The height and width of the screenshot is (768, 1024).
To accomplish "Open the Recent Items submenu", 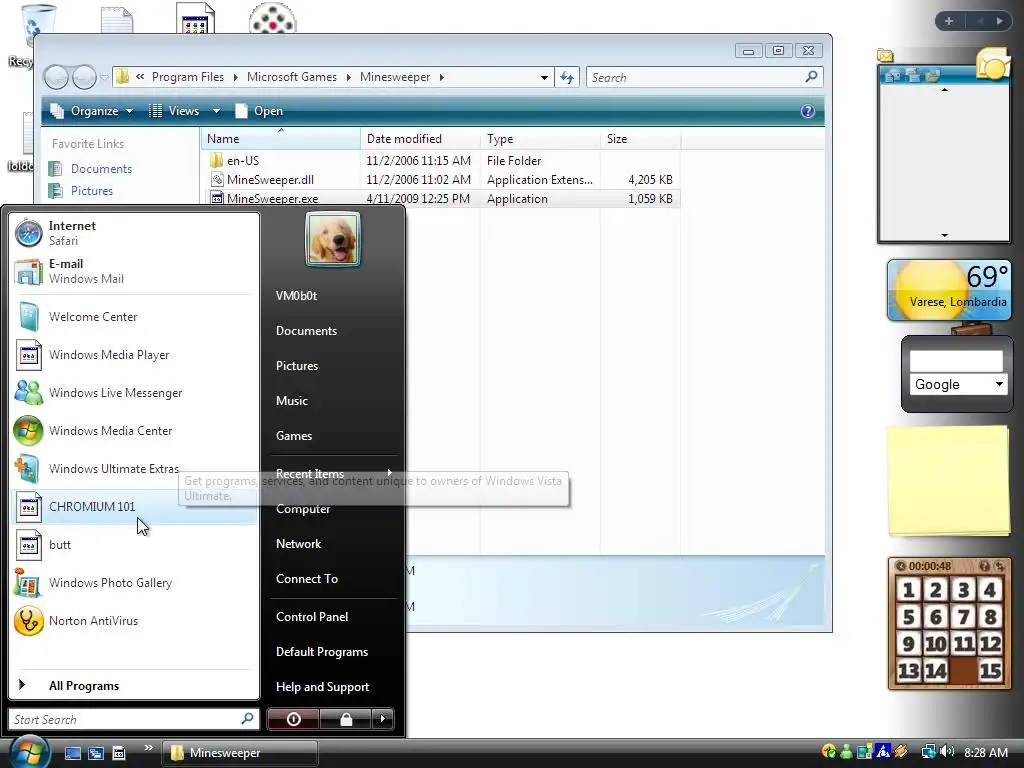I will click(x=334, y=473).
